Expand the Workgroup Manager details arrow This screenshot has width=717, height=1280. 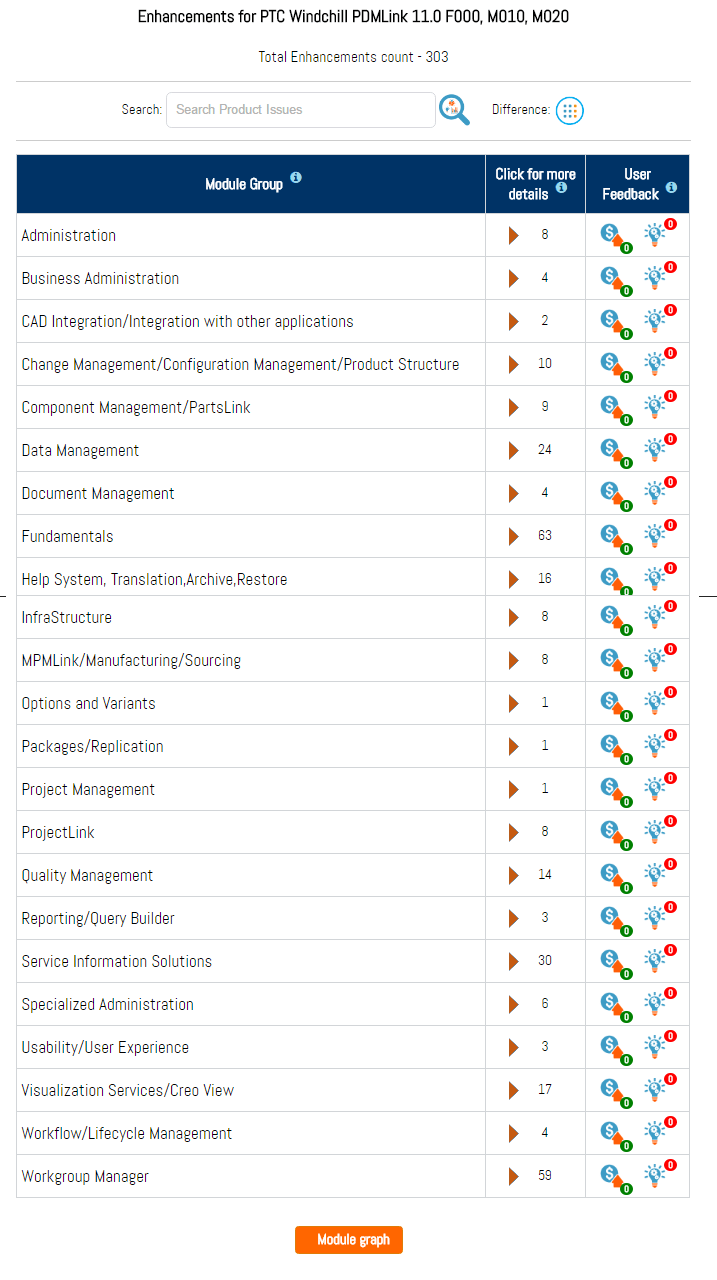click(514, 1175)
